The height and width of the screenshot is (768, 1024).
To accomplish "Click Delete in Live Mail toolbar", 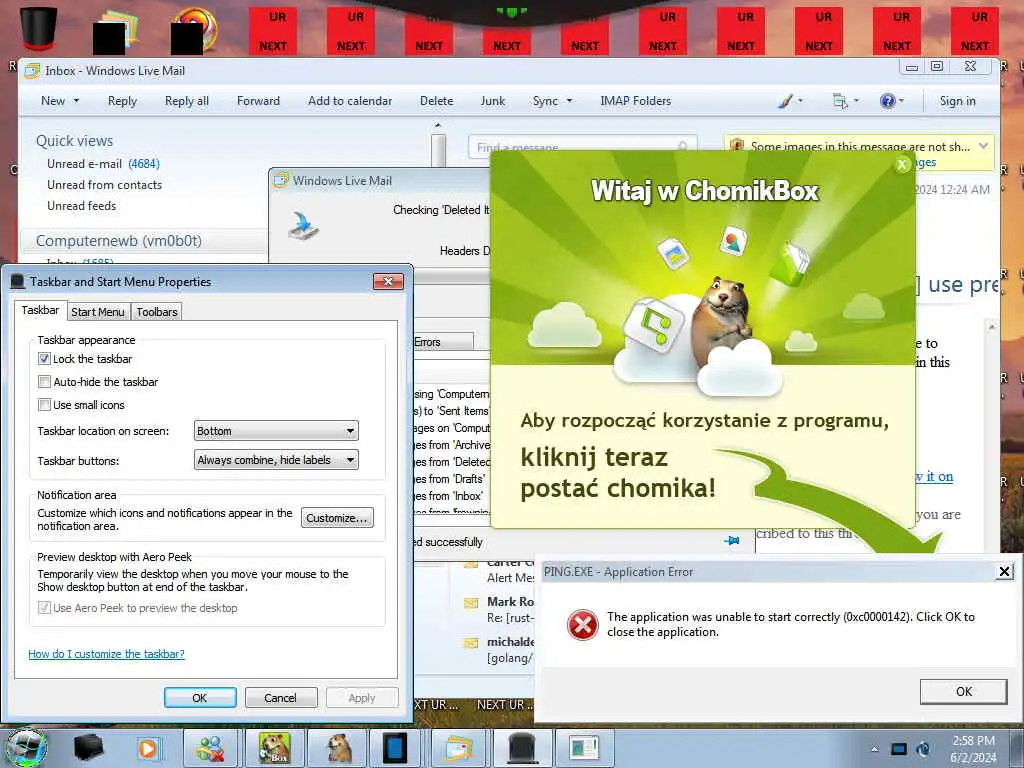I will tap(436, 101).
